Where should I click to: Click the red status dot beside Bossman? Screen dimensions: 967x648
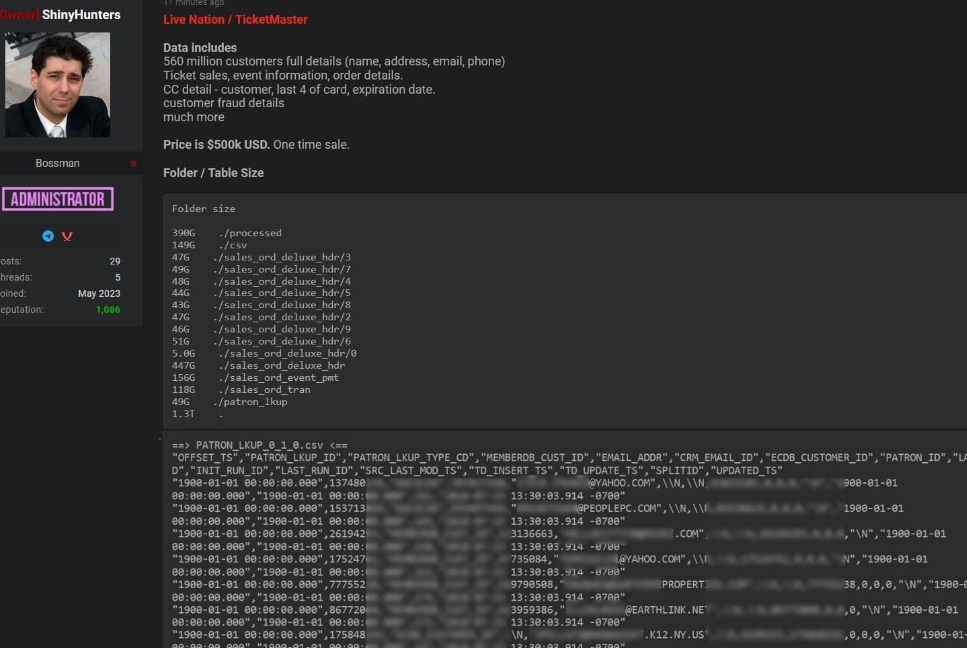133,163
